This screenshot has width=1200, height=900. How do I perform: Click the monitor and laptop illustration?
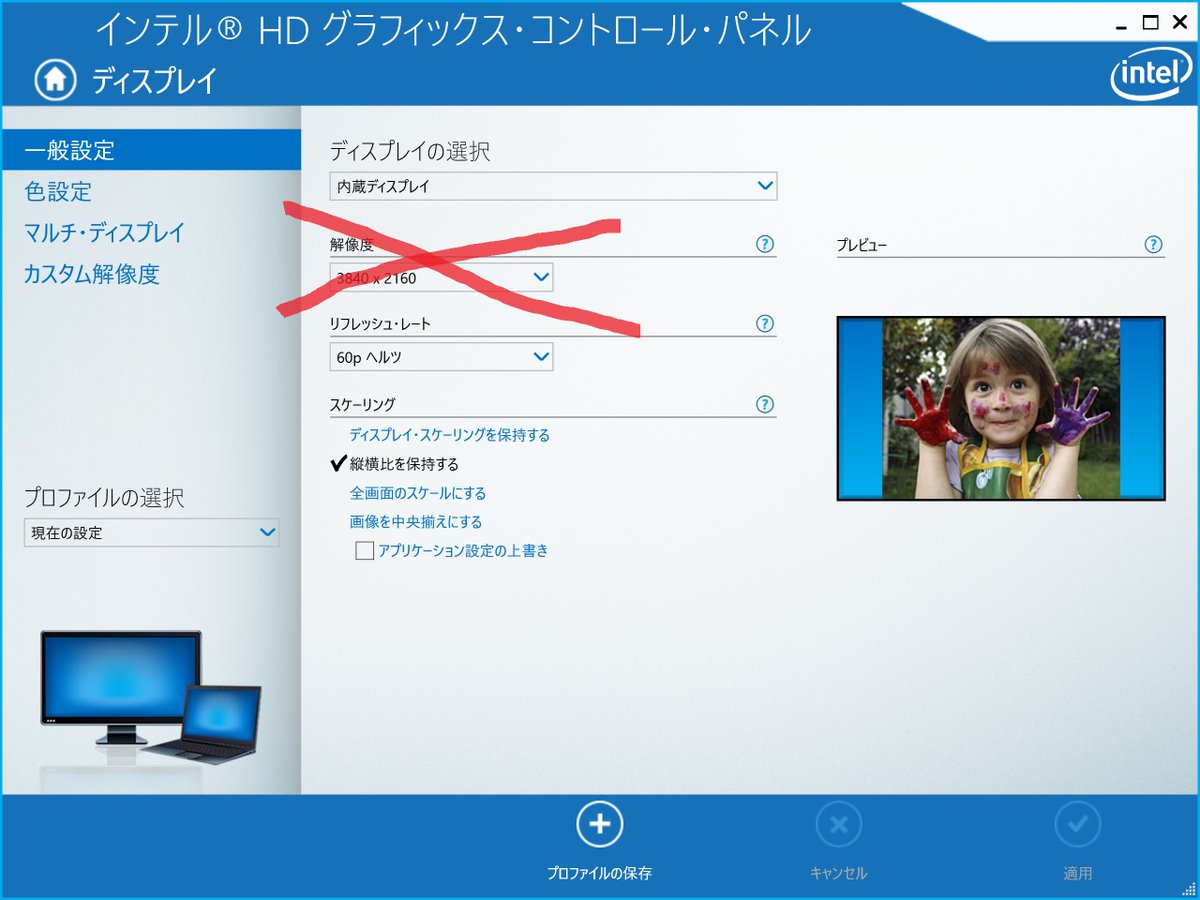click(150, 697)
